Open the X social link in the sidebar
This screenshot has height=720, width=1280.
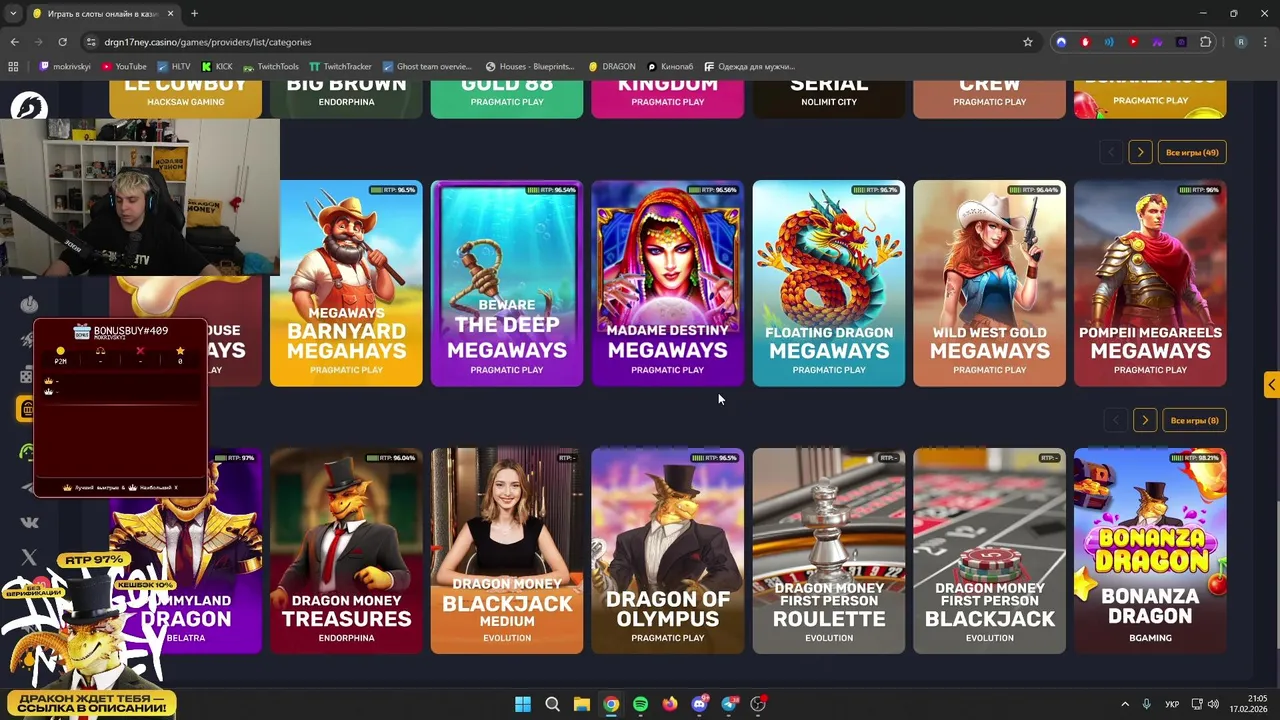29,557
